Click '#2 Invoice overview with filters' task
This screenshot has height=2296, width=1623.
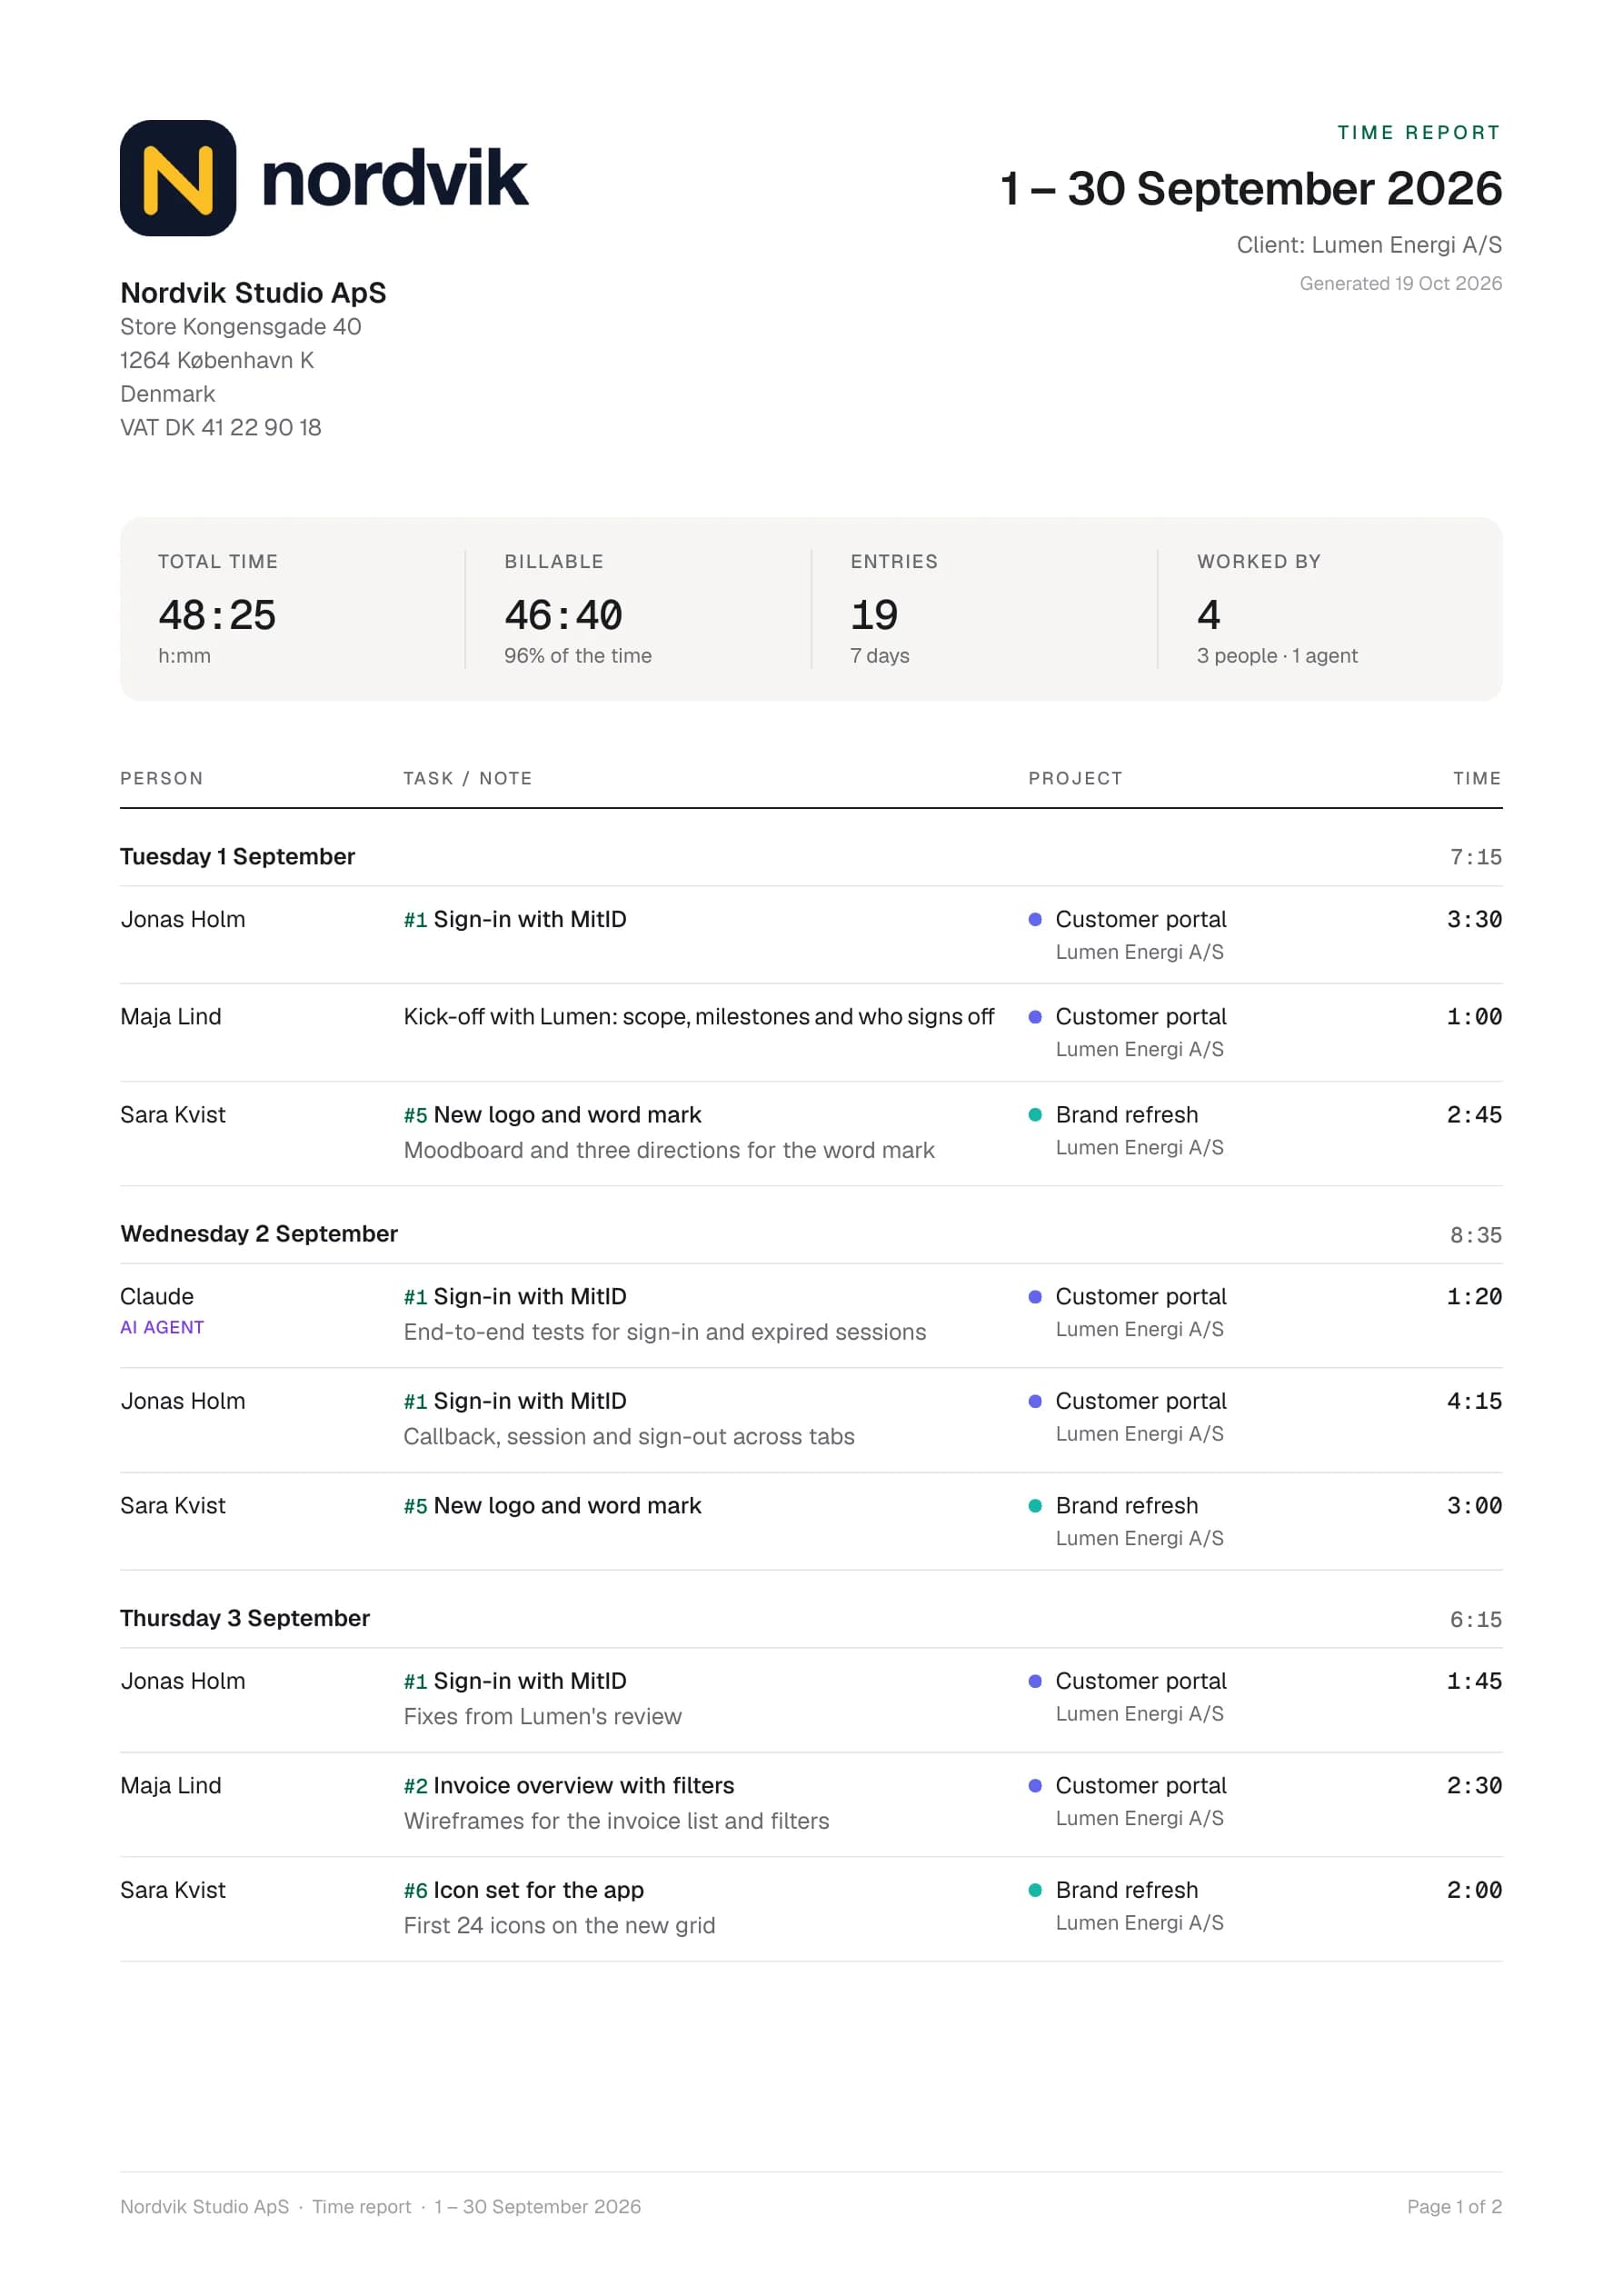pyautogui.click(x=569, y=1786)
